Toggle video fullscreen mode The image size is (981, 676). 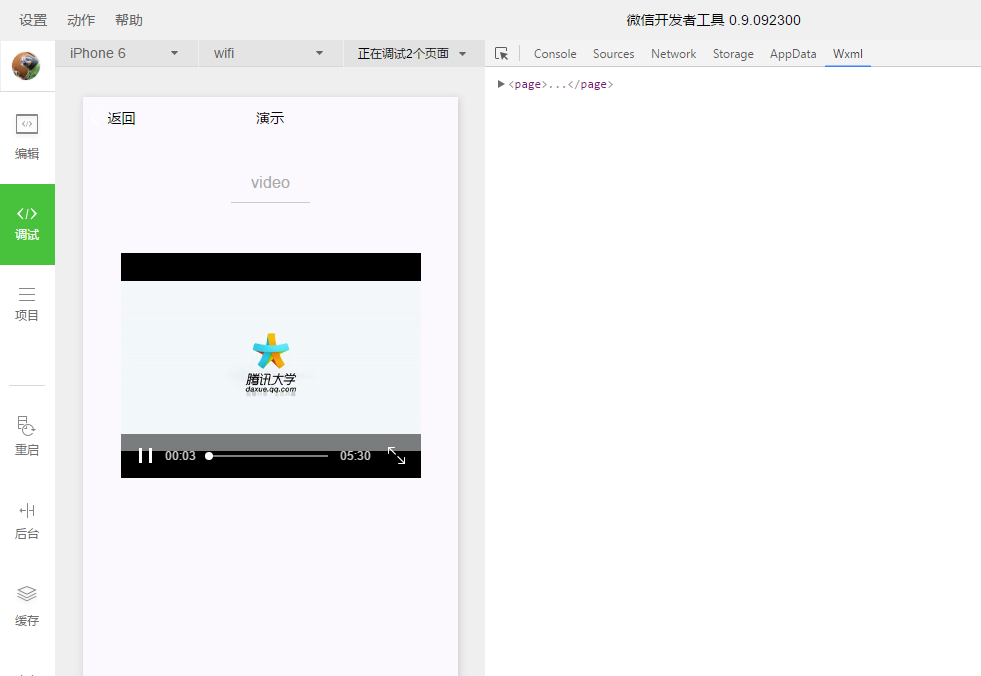click(397, 456)
